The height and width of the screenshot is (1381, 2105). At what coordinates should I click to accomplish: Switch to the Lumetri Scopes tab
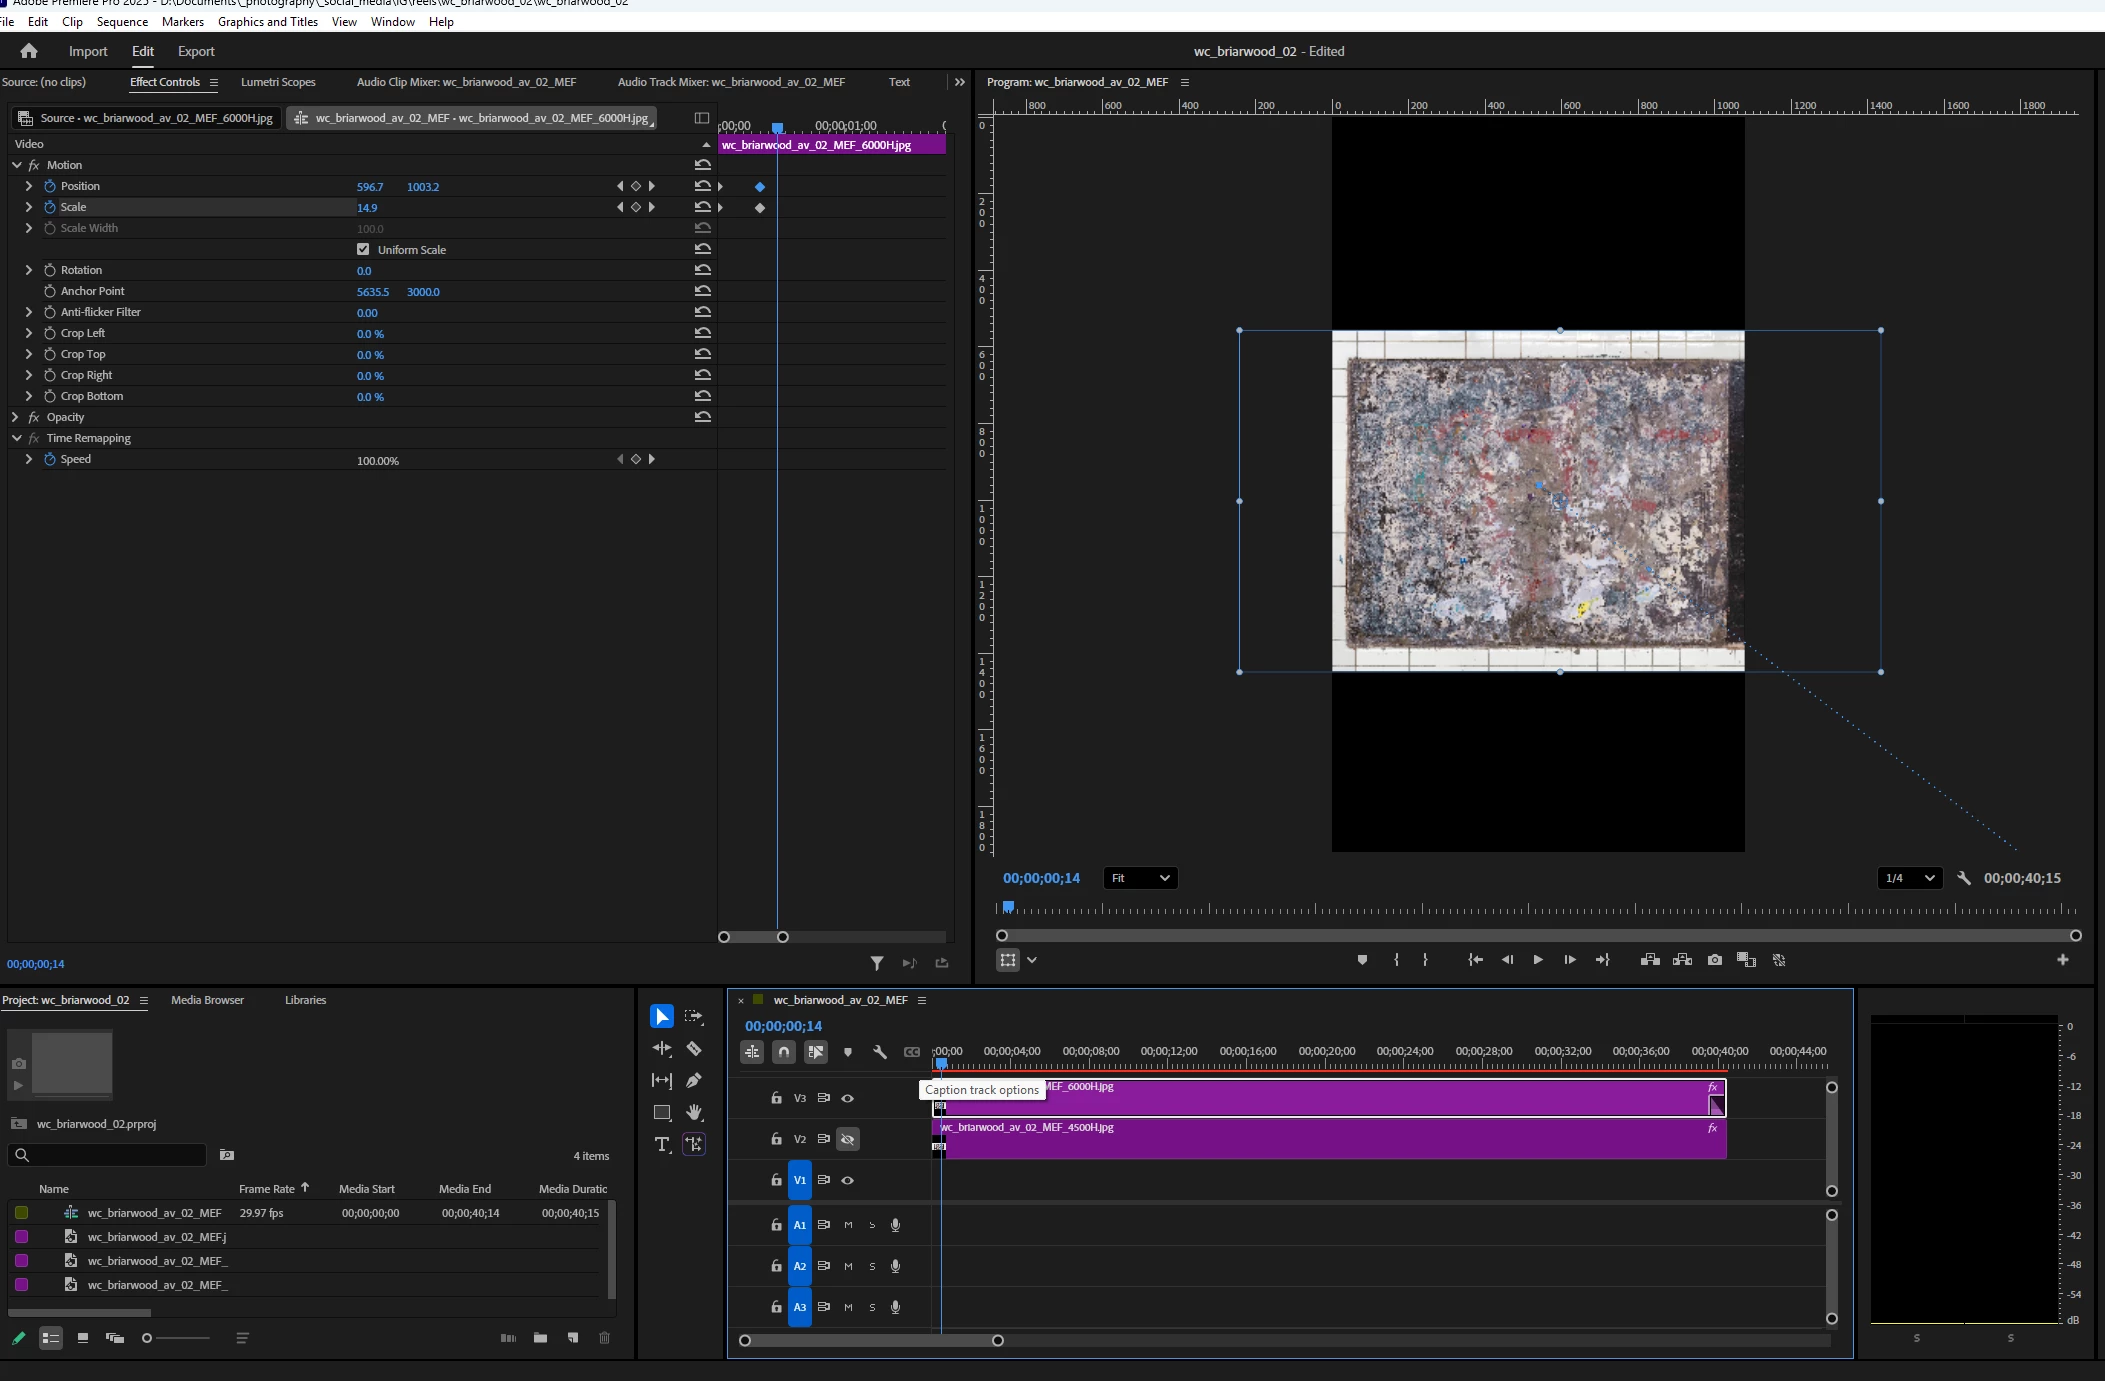[x=278, y=82]
